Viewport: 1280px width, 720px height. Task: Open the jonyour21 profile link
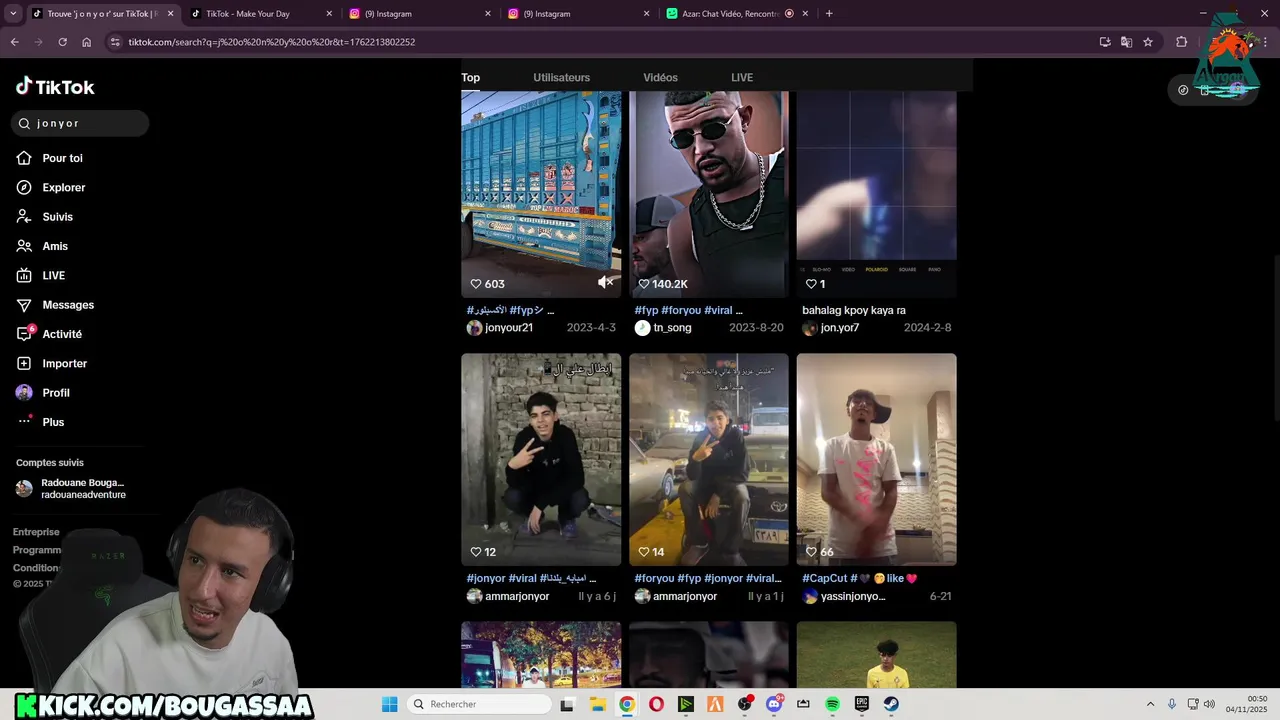pos(509,328)
